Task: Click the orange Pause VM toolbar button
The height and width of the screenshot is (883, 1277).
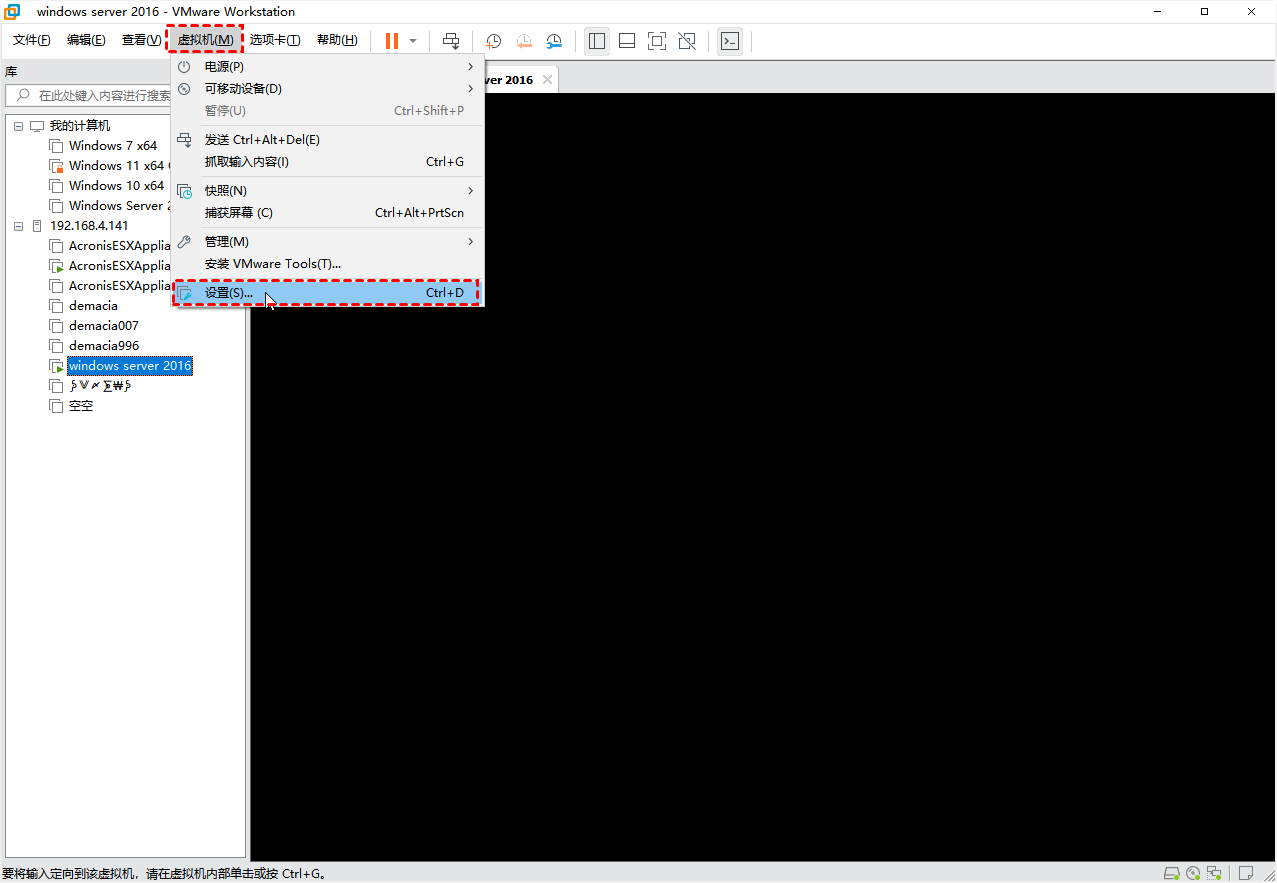Action: pos(391,41)
